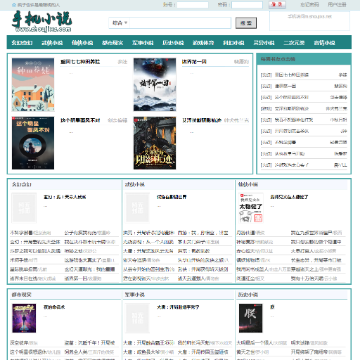360x360 pixels.
Task: Open the misty mountain ink-style book cover
Action: (155, 85)
